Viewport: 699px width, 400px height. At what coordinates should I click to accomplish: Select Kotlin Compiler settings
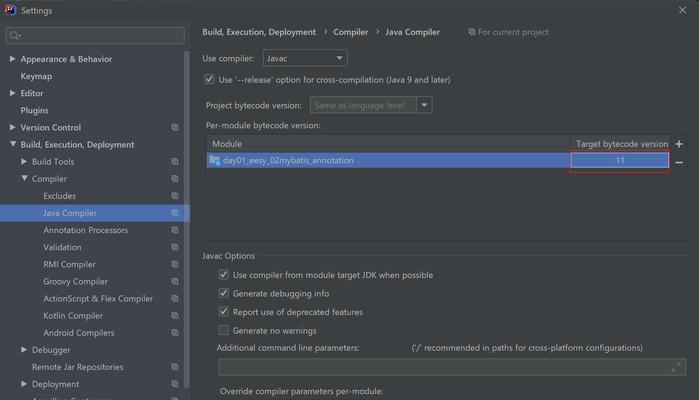click(x=73, y=316)
